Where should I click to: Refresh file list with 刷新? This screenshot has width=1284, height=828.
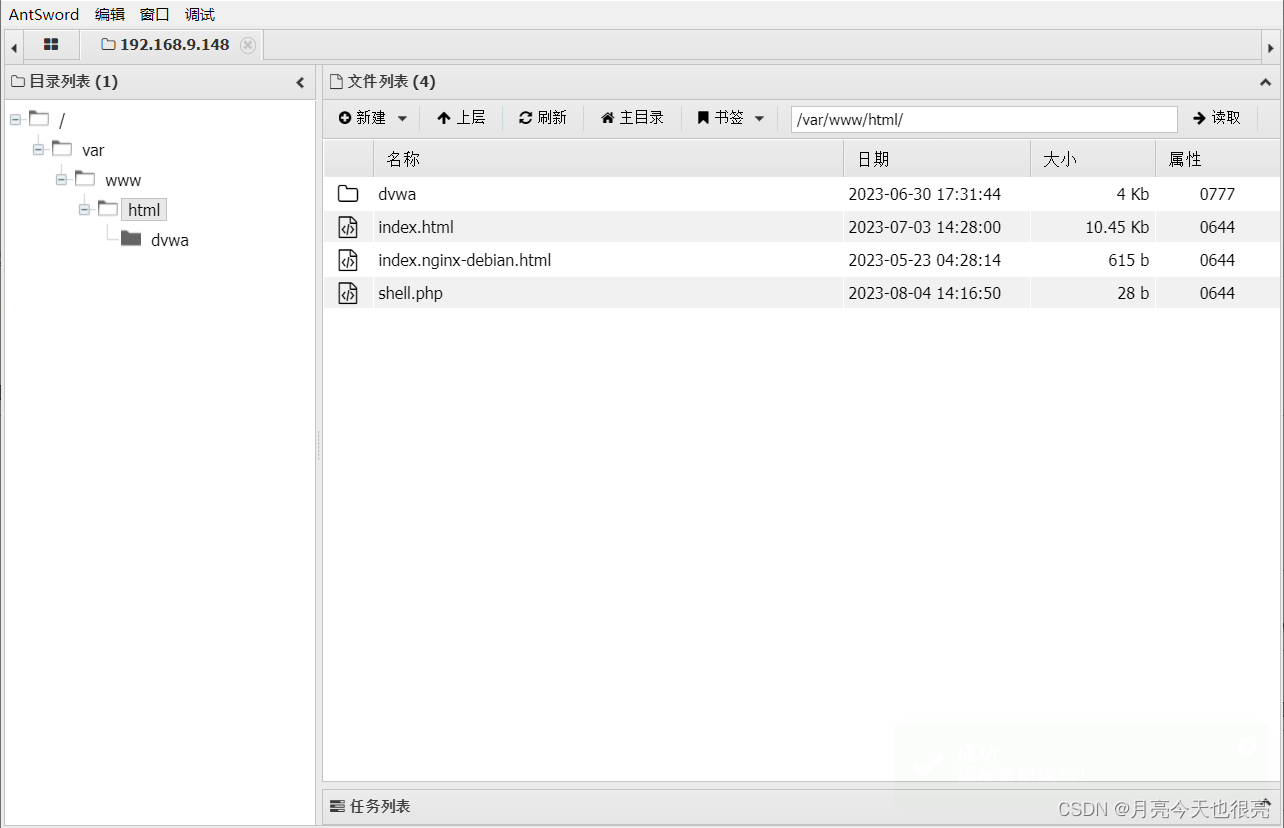[543, 118]
